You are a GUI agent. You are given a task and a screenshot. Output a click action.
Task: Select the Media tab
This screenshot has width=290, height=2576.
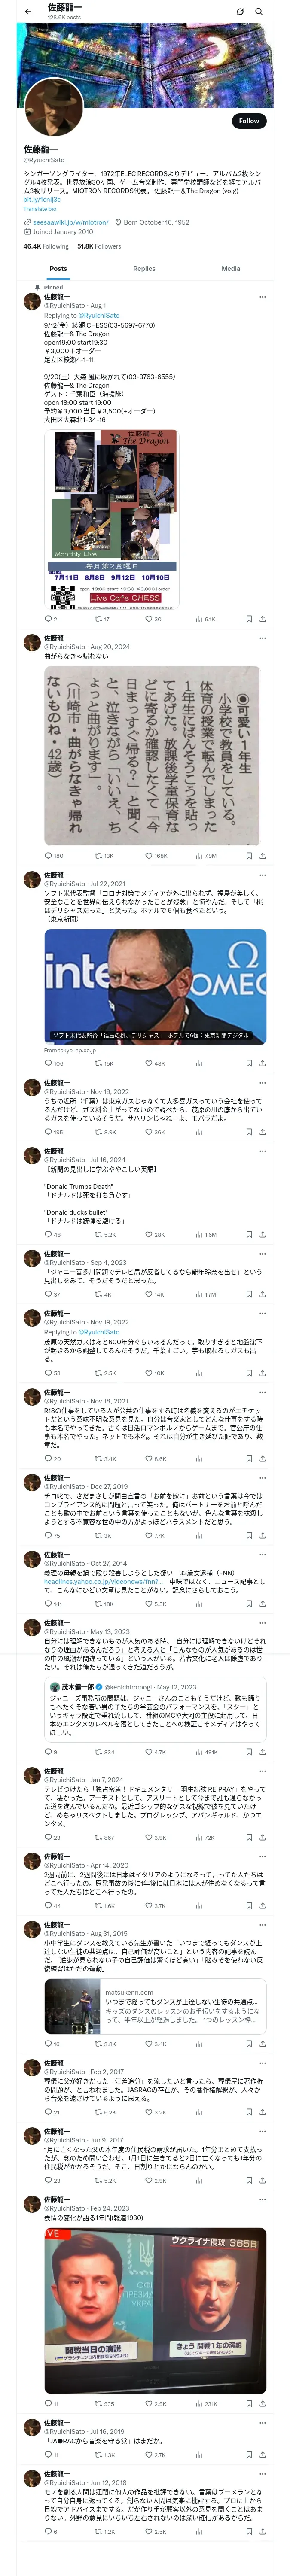click(231, 268)
